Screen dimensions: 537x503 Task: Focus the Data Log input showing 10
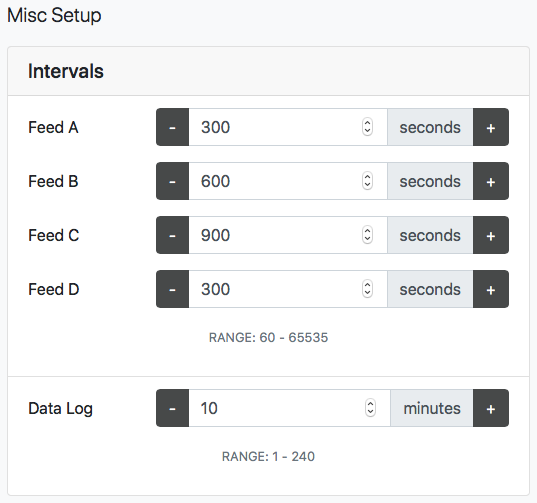point(289,408)
